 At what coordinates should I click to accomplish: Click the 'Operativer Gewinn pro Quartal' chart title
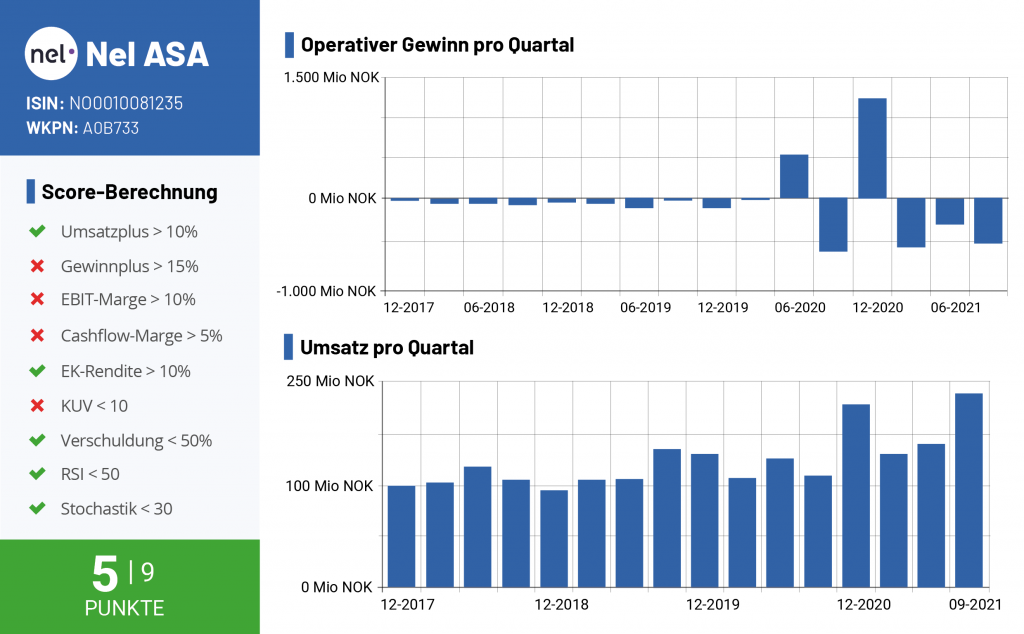click(437, 45)
